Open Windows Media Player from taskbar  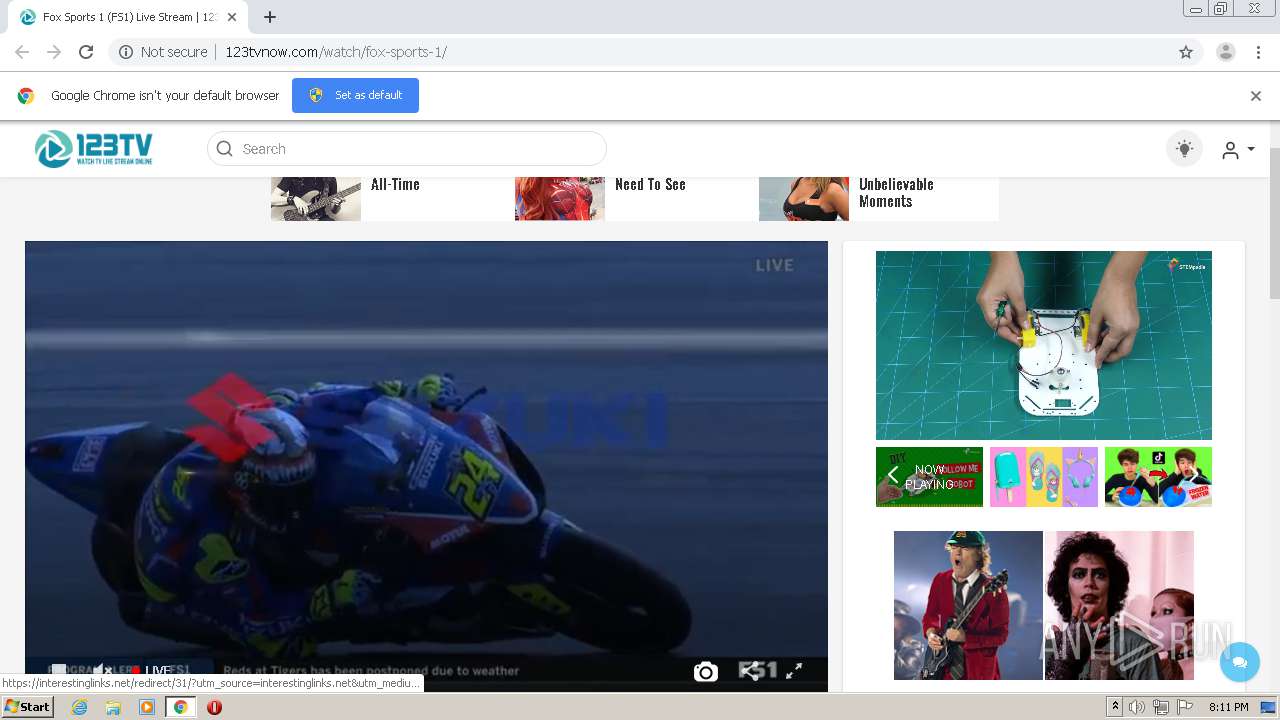pos(147,707)
